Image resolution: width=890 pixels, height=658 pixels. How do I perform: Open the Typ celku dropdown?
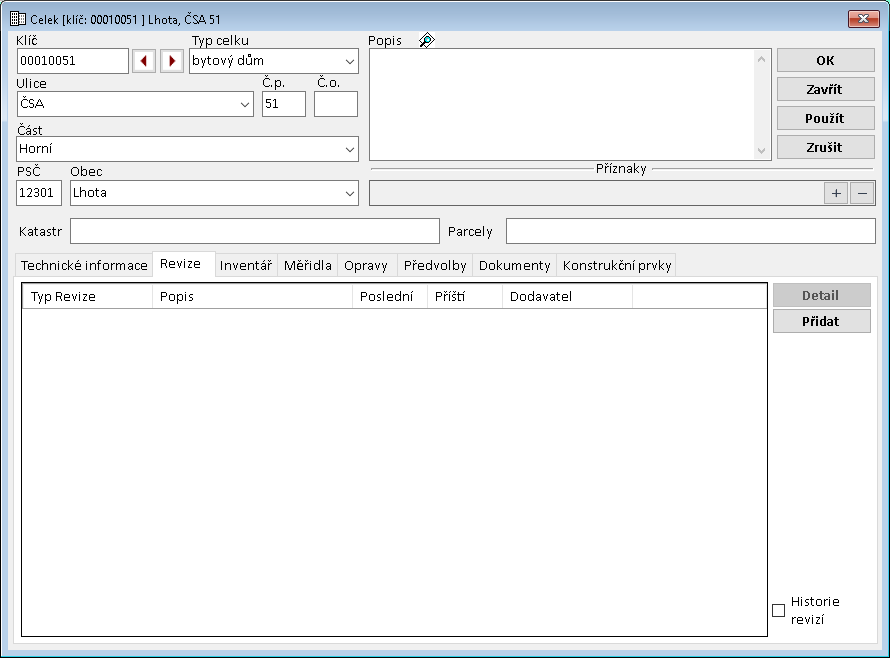349,61
